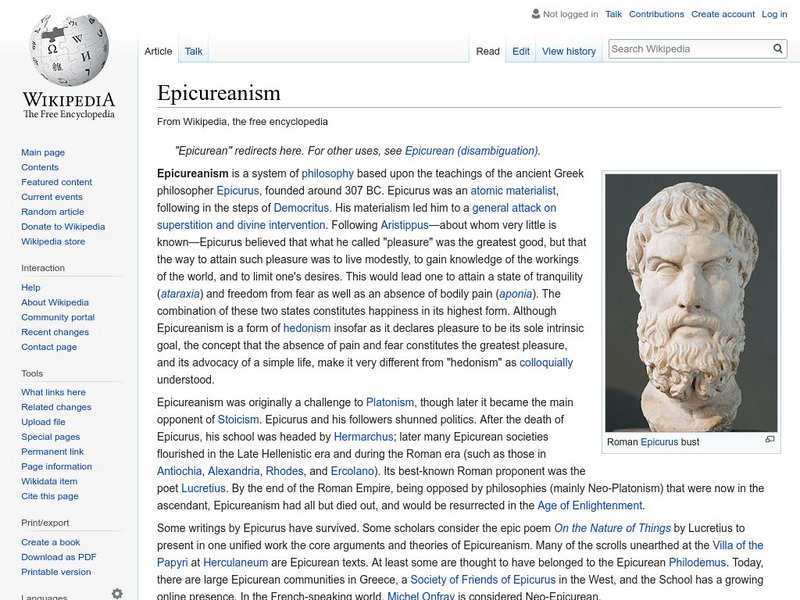This screenshot has height=600, width=800.
Task: Open the Edit tab
Action: click(x=521, y=51)
